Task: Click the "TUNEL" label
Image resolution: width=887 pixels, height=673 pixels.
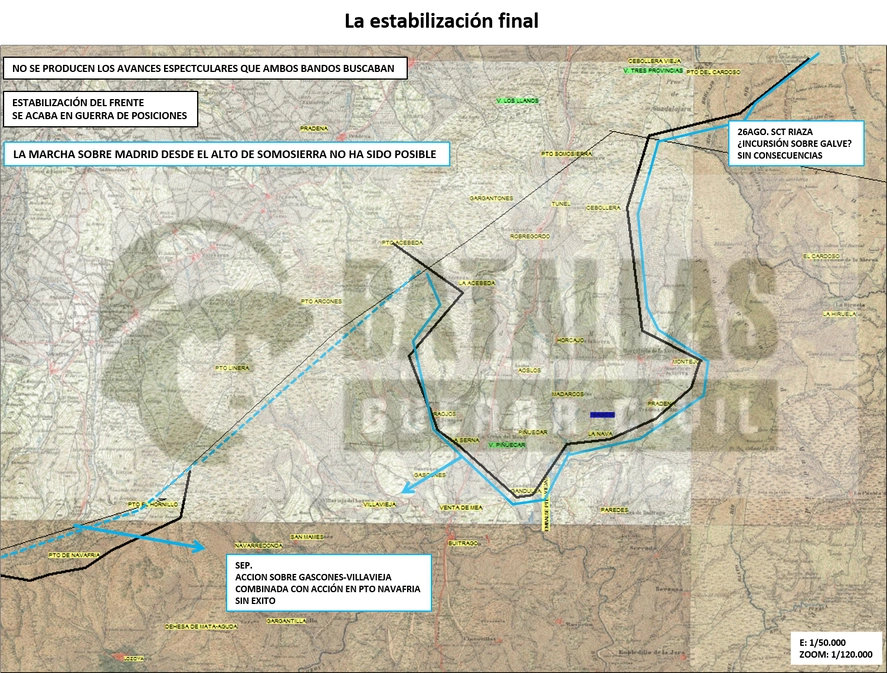Action: (561, 204)
